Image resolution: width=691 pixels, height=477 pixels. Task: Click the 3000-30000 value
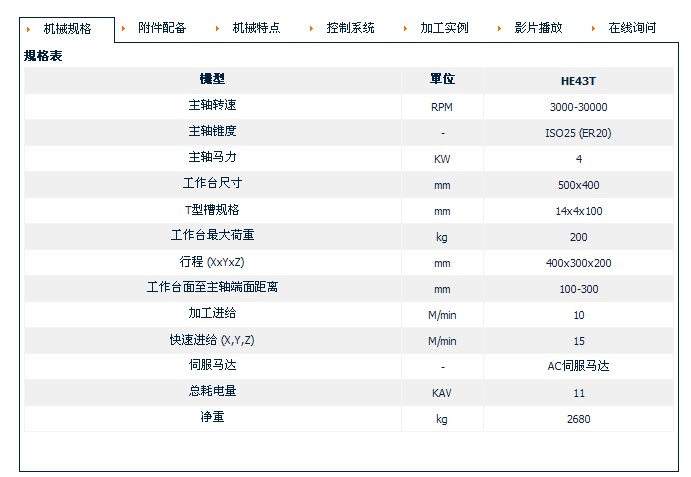pyautogui.click(x=578, y=107)
